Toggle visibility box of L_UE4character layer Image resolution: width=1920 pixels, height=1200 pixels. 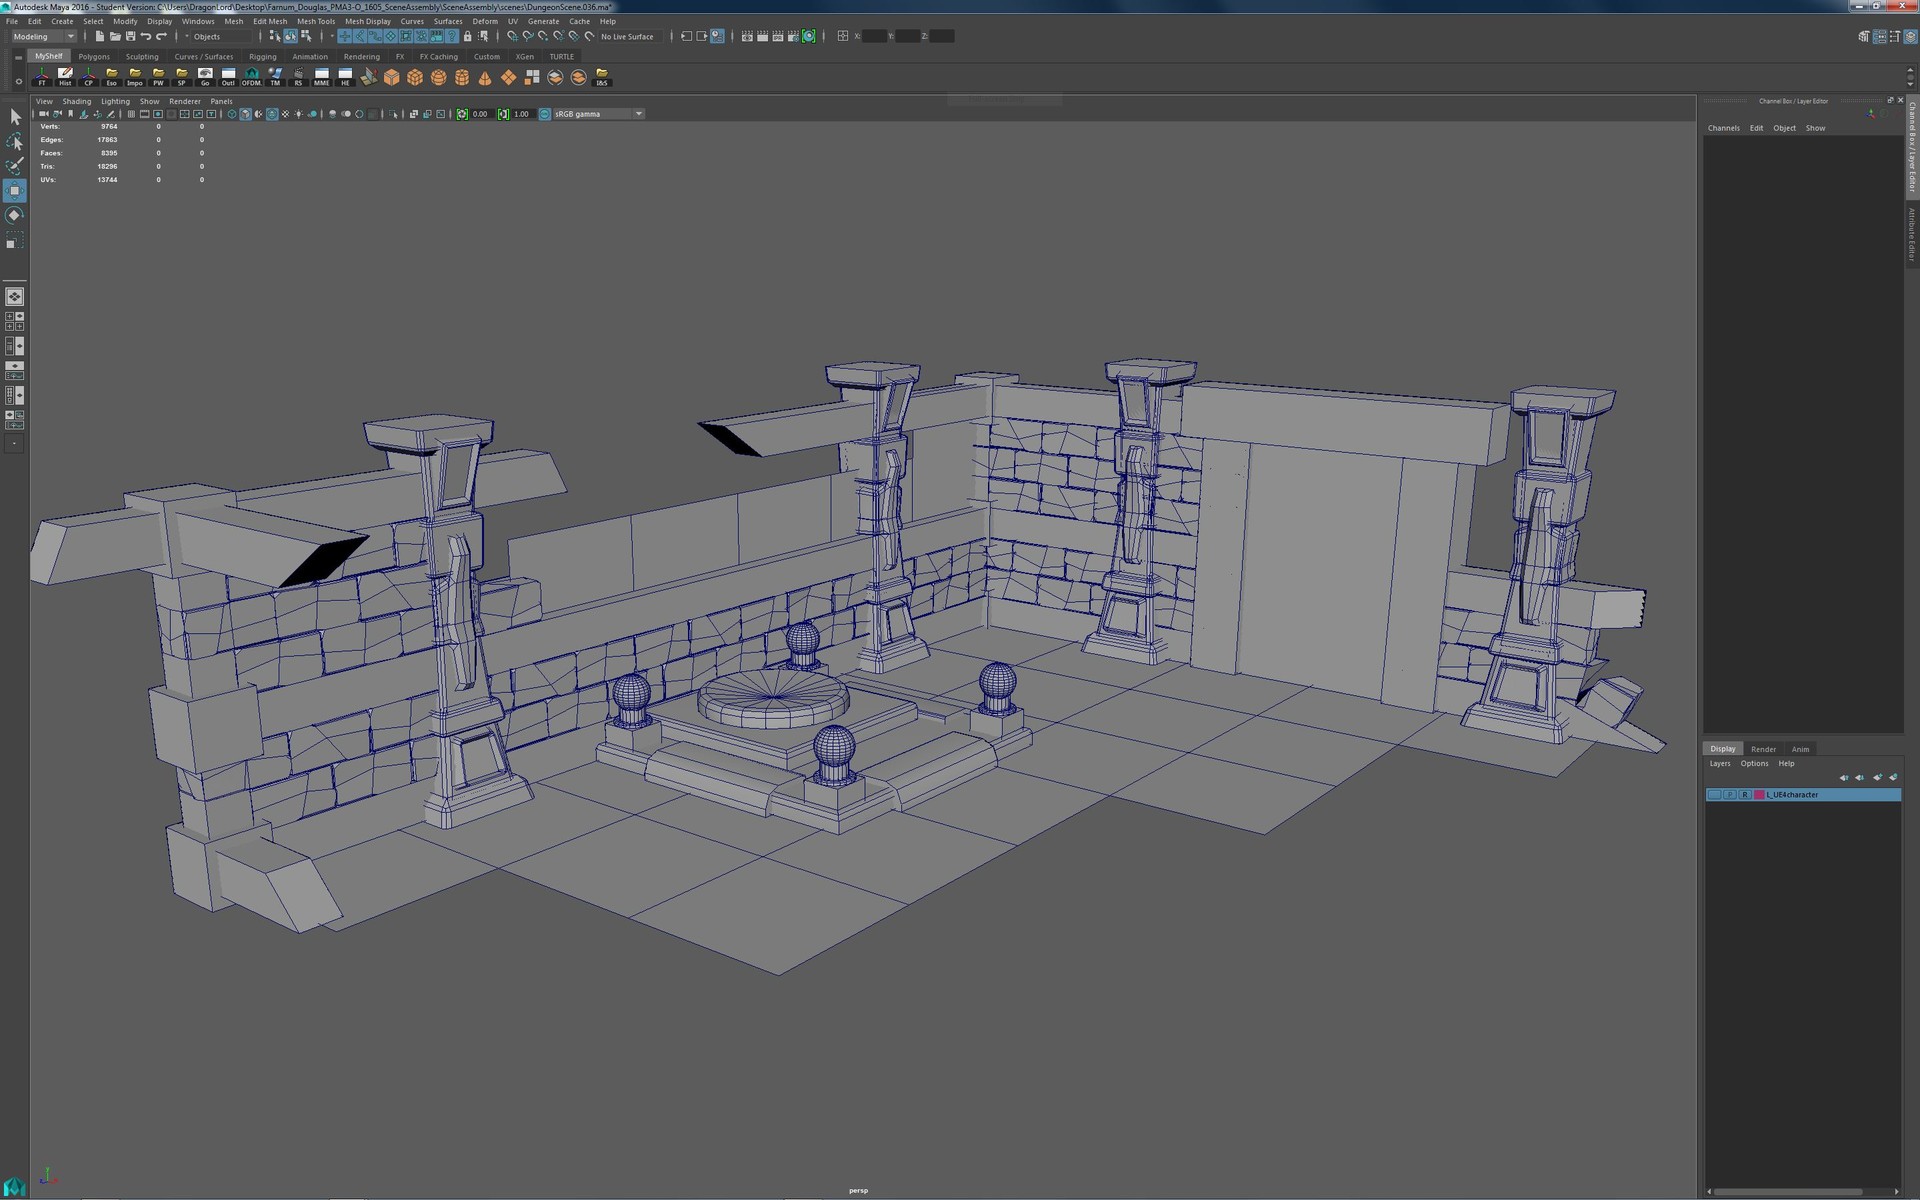click(1714, 795)
